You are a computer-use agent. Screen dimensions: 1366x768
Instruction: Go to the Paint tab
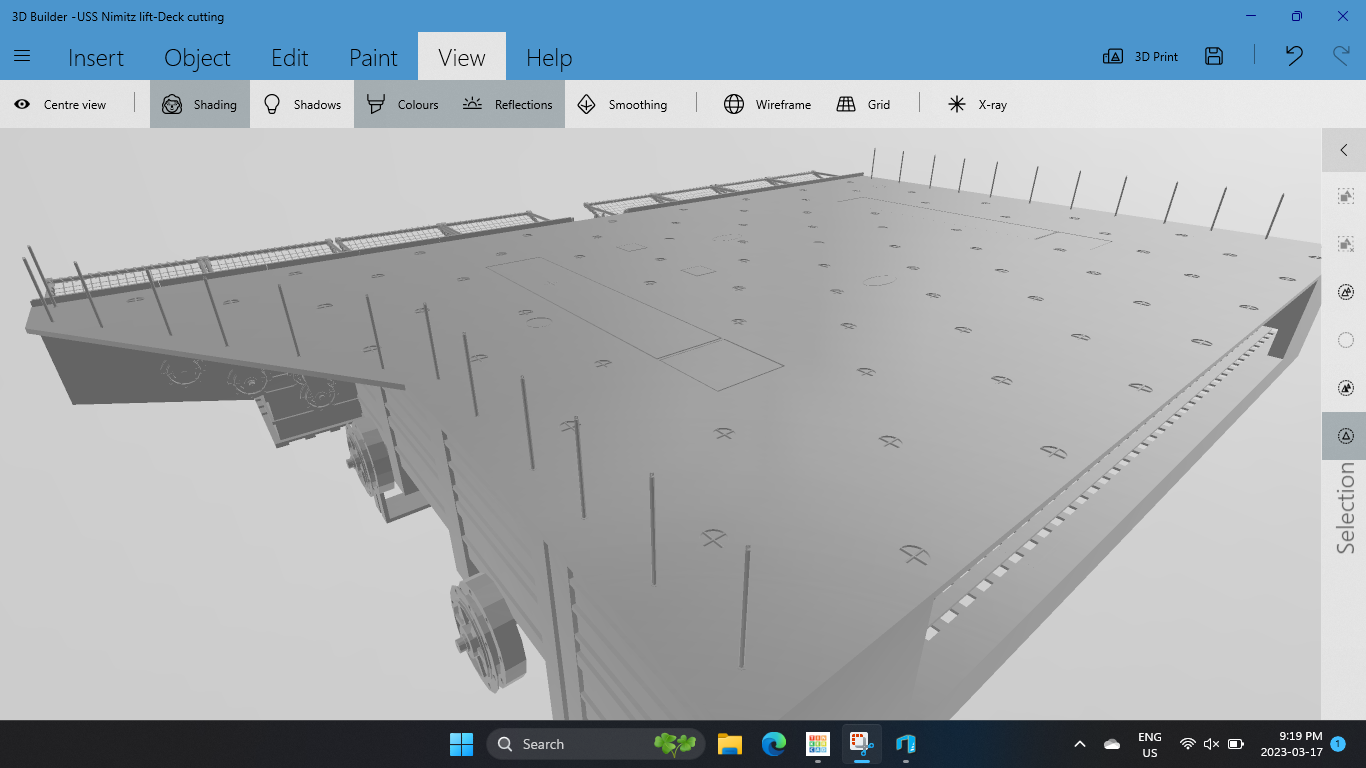[x=373, y=58]
